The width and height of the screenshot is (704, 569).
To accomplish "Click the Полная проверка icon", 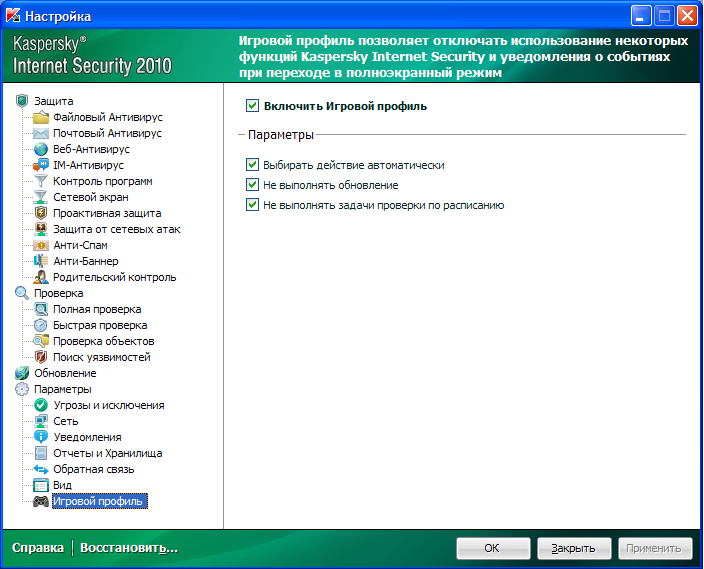I will click(x=41, y=309).
